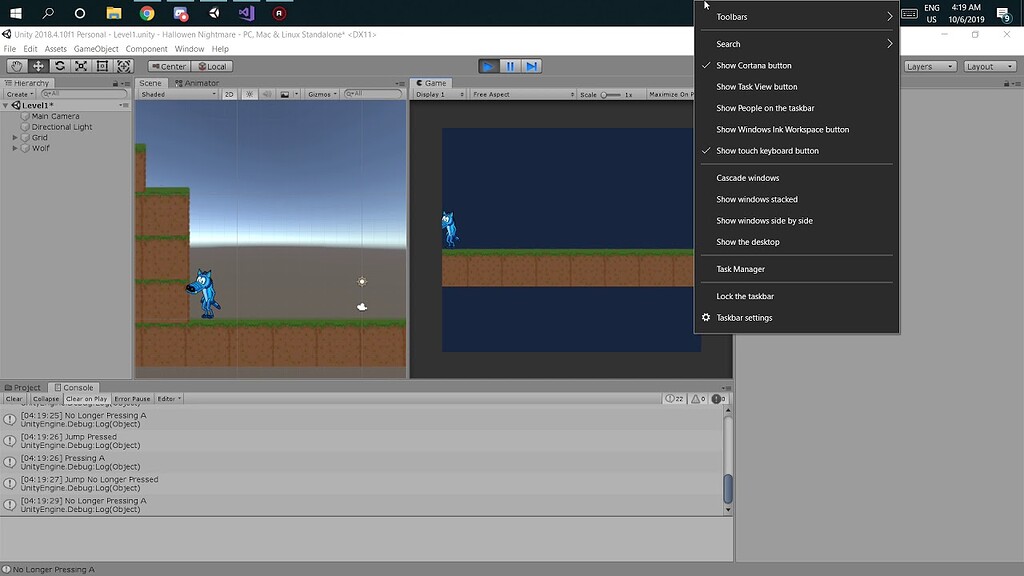Select the Rect transform tool
The width and height of the screenshot is (1024, 576).
click(x=103, y=66)
